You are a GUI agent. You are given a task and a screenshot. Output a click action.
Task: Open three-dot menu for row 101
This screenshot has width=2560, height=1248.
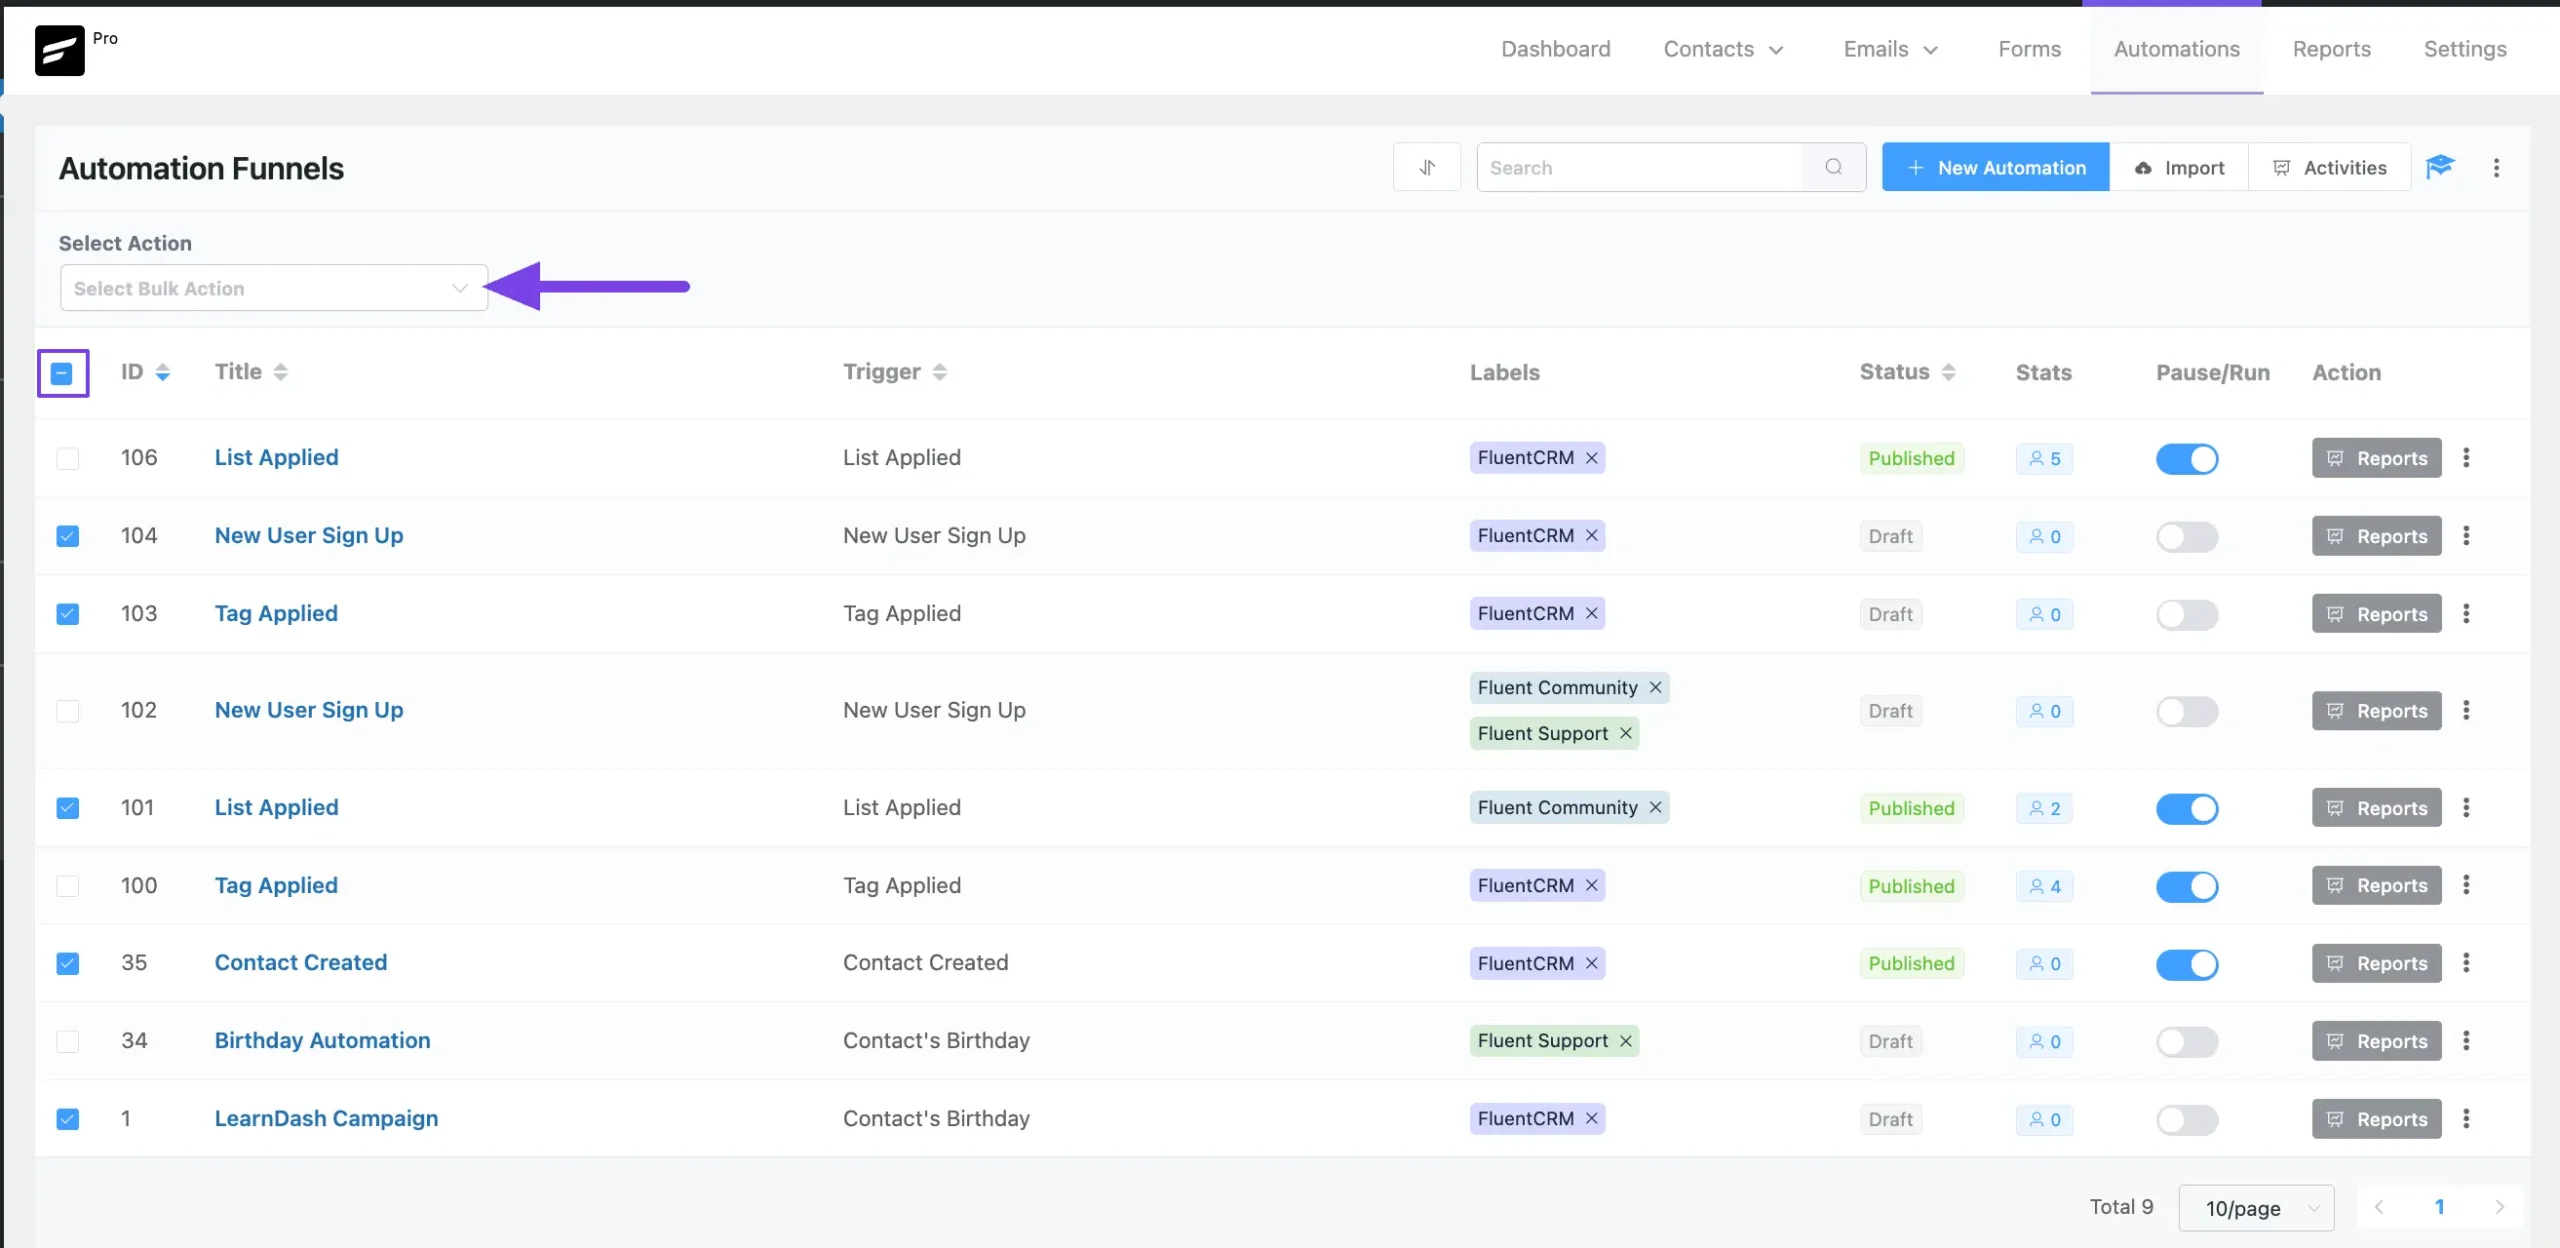click(2466, 807)
